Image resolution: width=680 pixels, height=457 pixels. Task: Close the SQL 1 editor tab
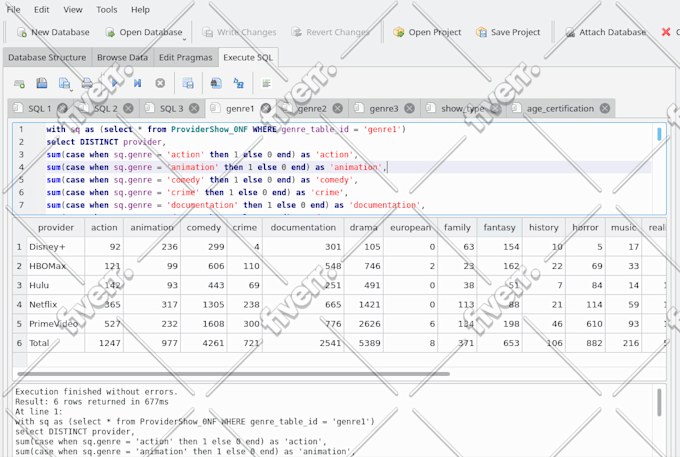pyautogui.click(x=62, y=108)
